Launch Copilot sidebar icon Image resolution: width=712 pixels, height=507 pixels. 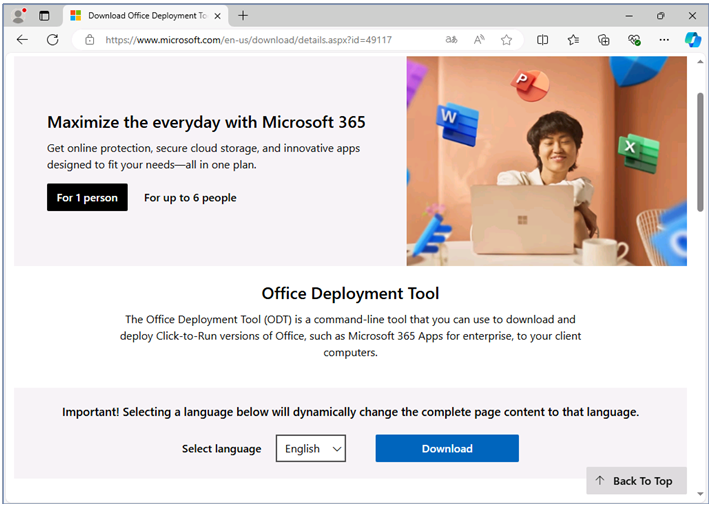(693, 40)
